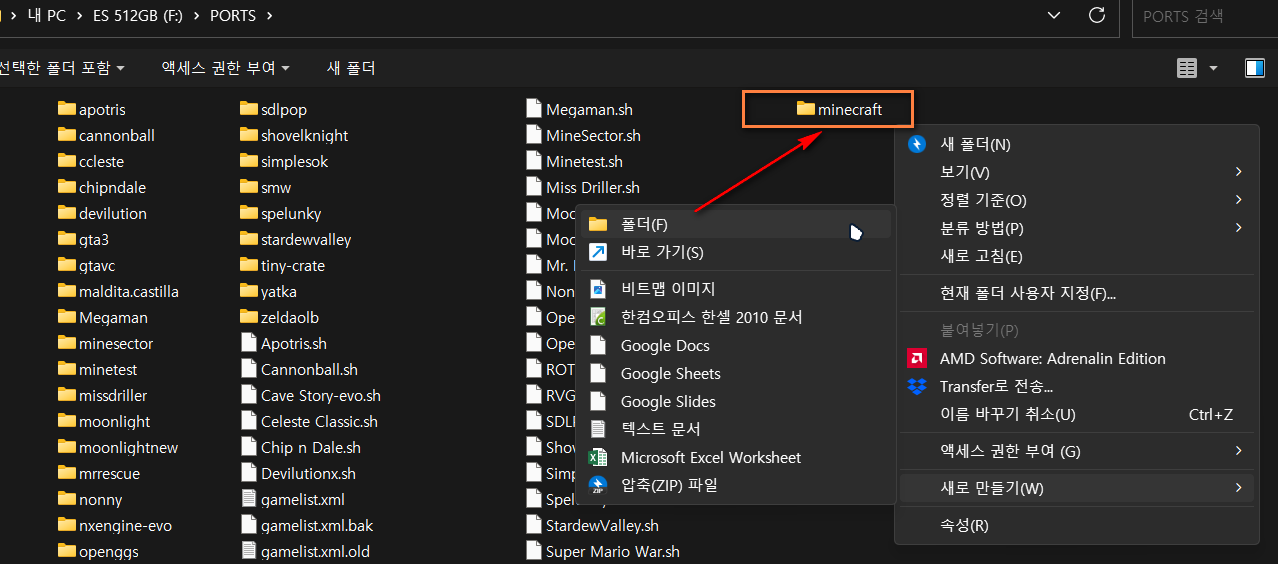This screenshot has width=1278, height=564.
Task: Create a 한컴오피스 한셀 2010 문서
Action: pyautogui.click(x=735, y=317)
